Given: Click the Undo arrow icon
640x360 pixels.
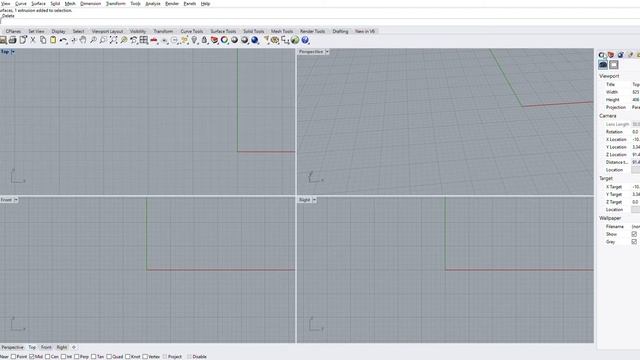Looking at the screenshot, I should 63,40.
